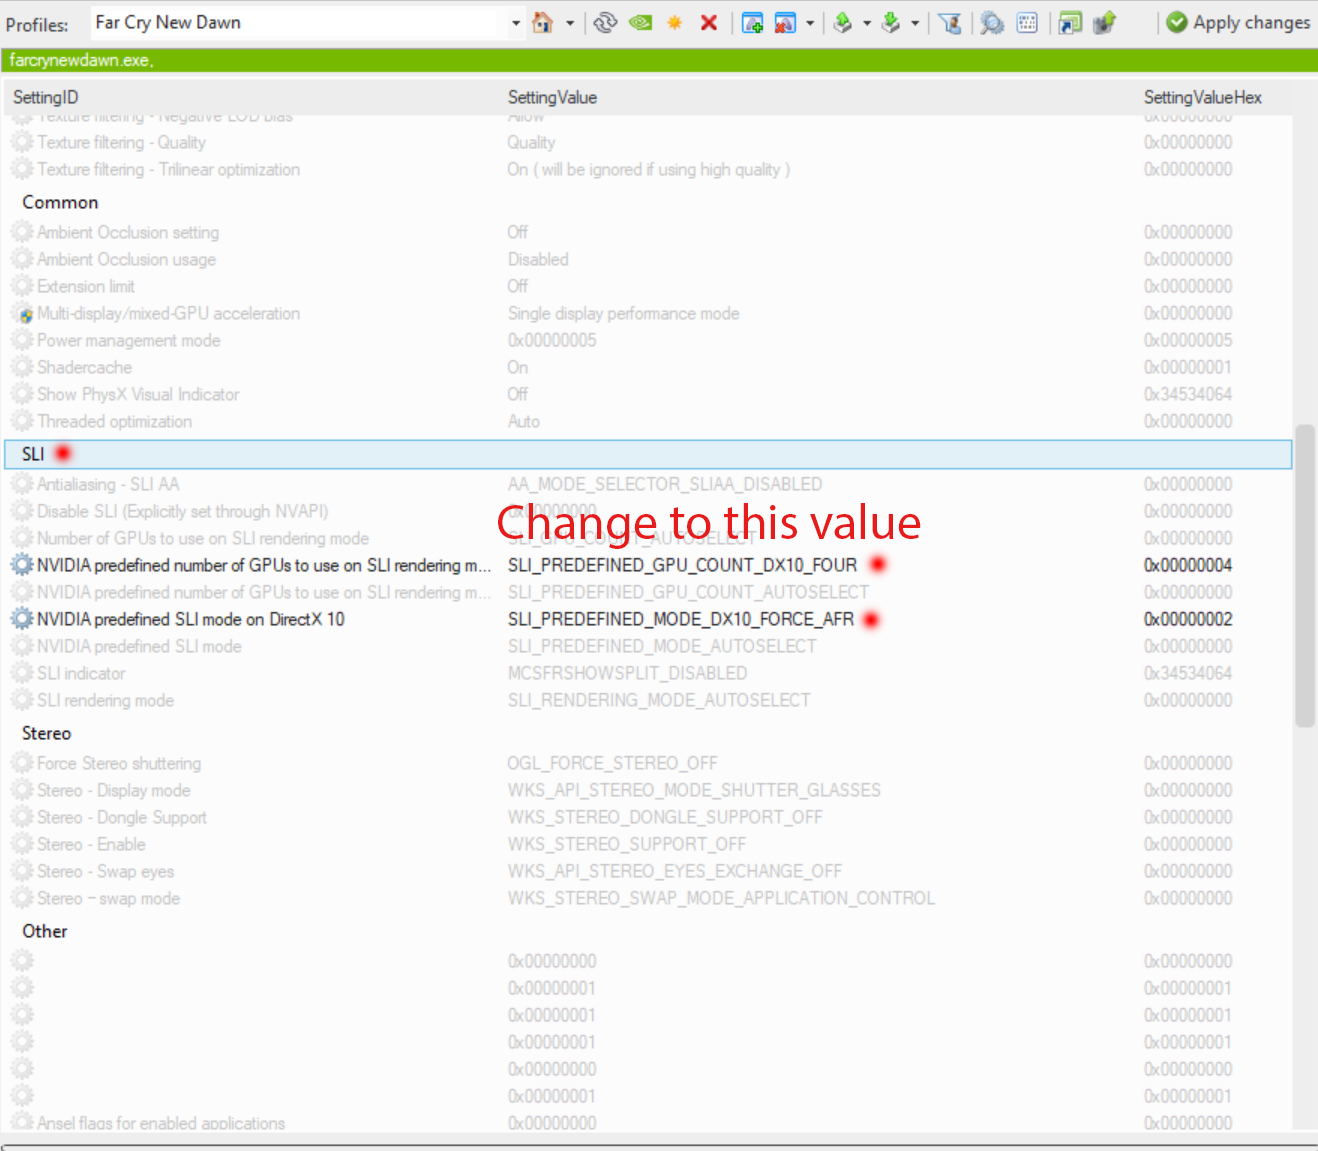Click the SettingID column header
The height and width of the screenshot is (1151, 1318).
[x=46, y=97]
